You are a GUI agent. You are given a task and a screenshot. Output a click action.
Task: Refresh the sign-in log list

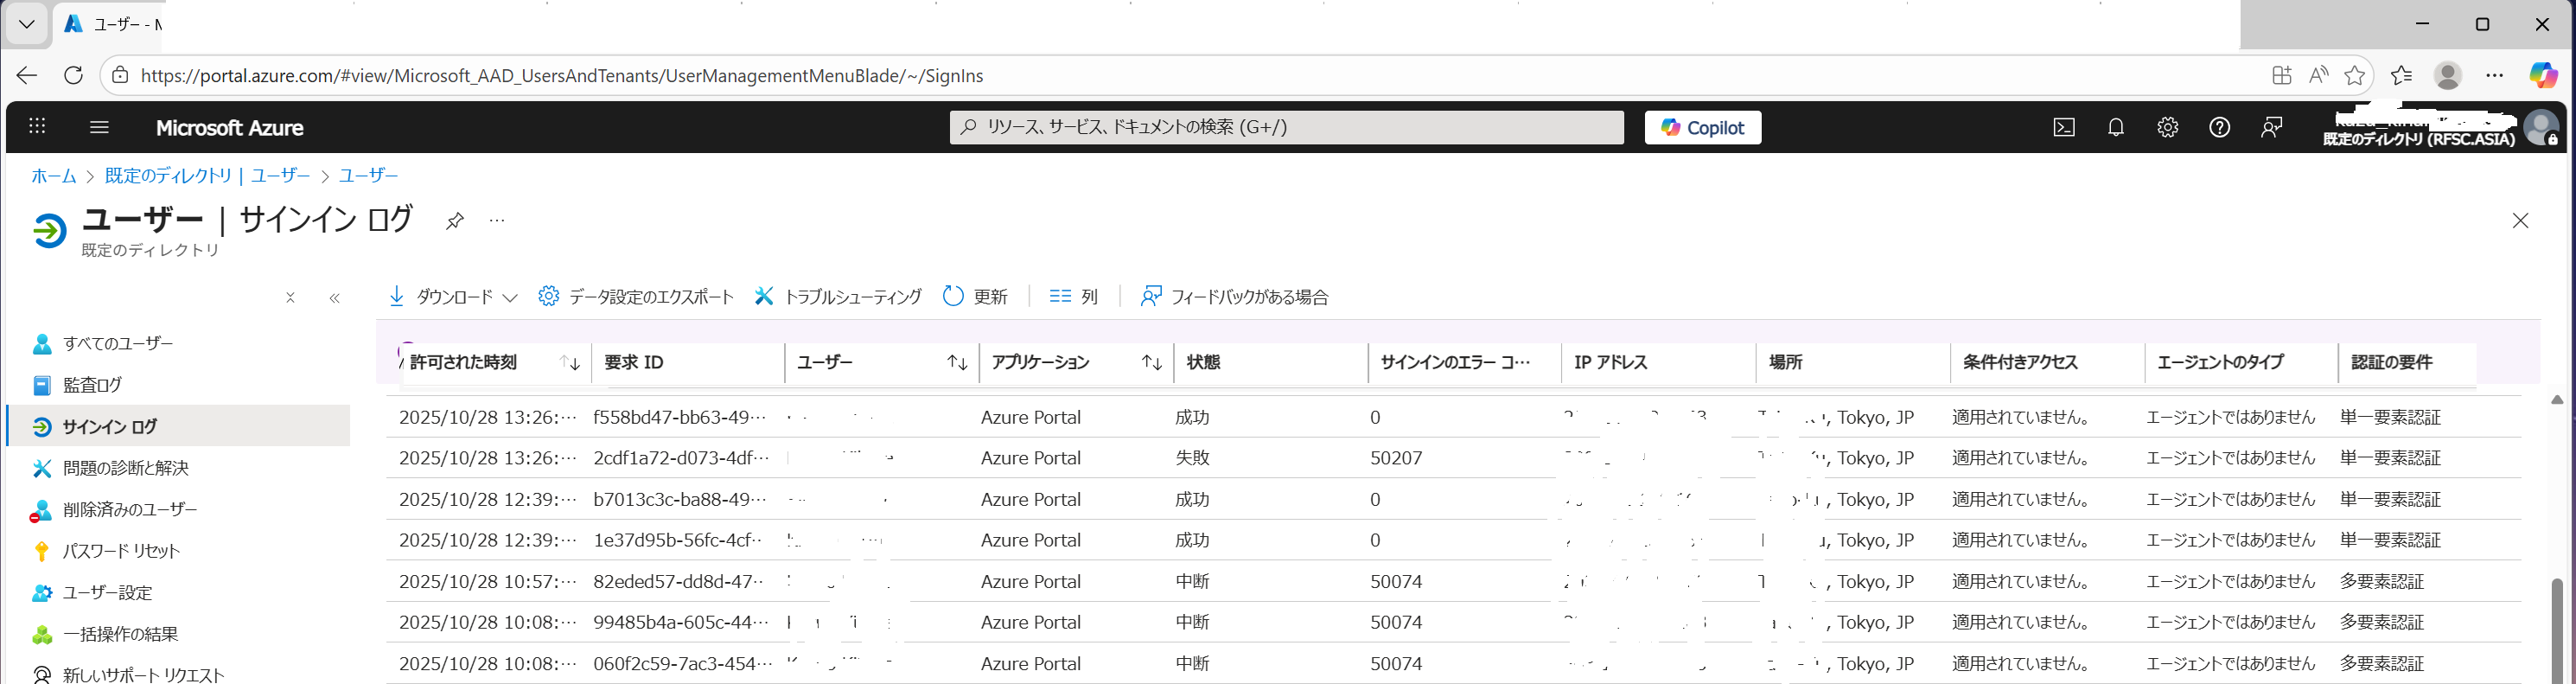(x=975, y=297)
